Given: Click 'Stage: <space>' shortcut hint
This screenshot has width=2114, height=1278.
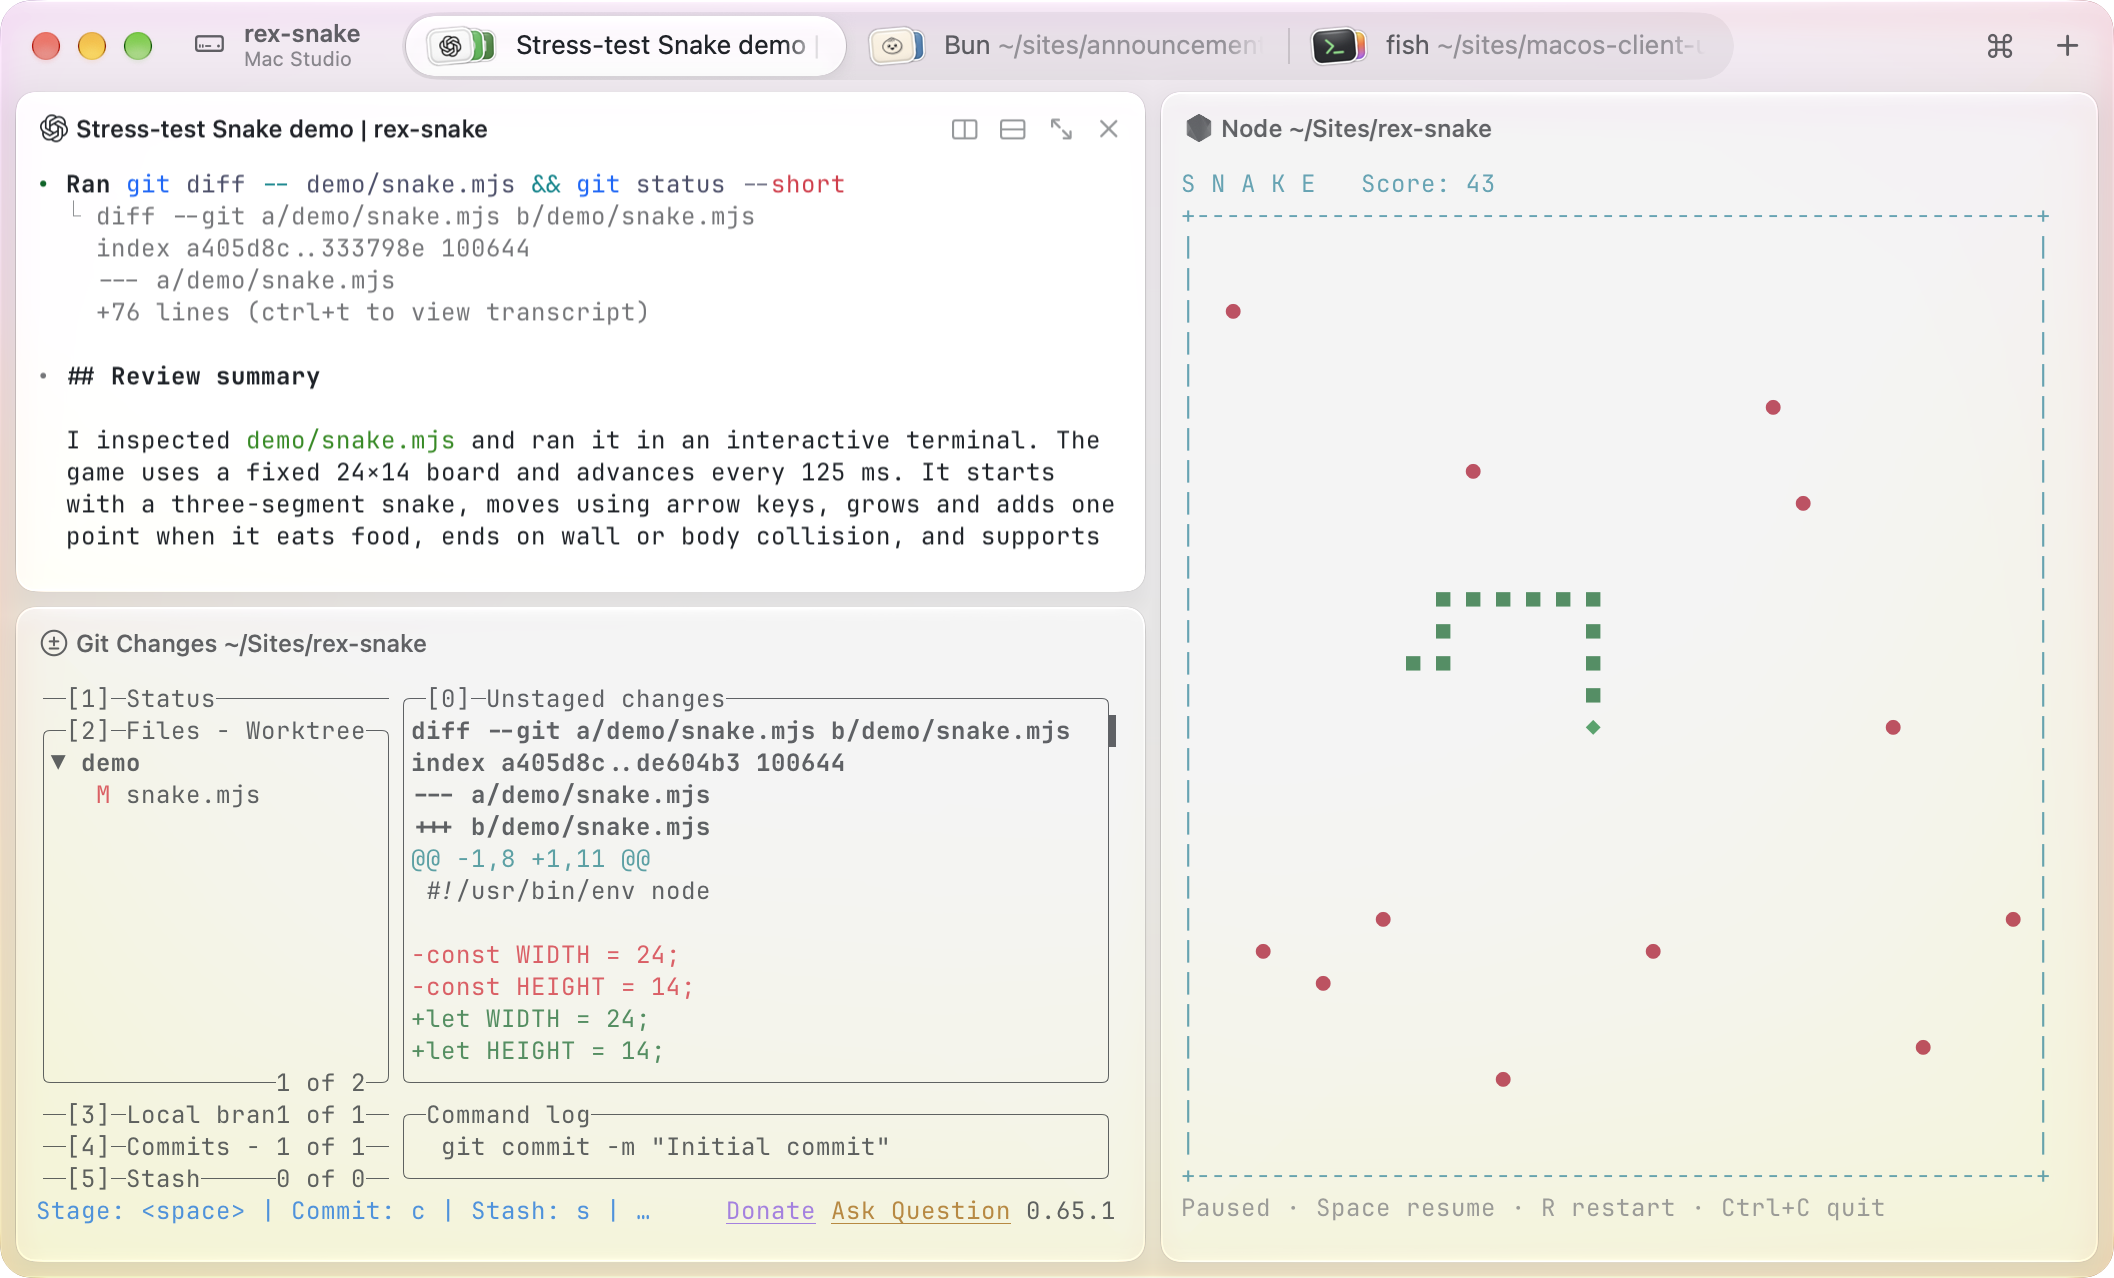Looking at the screenshot, I should pos(140,1211).
